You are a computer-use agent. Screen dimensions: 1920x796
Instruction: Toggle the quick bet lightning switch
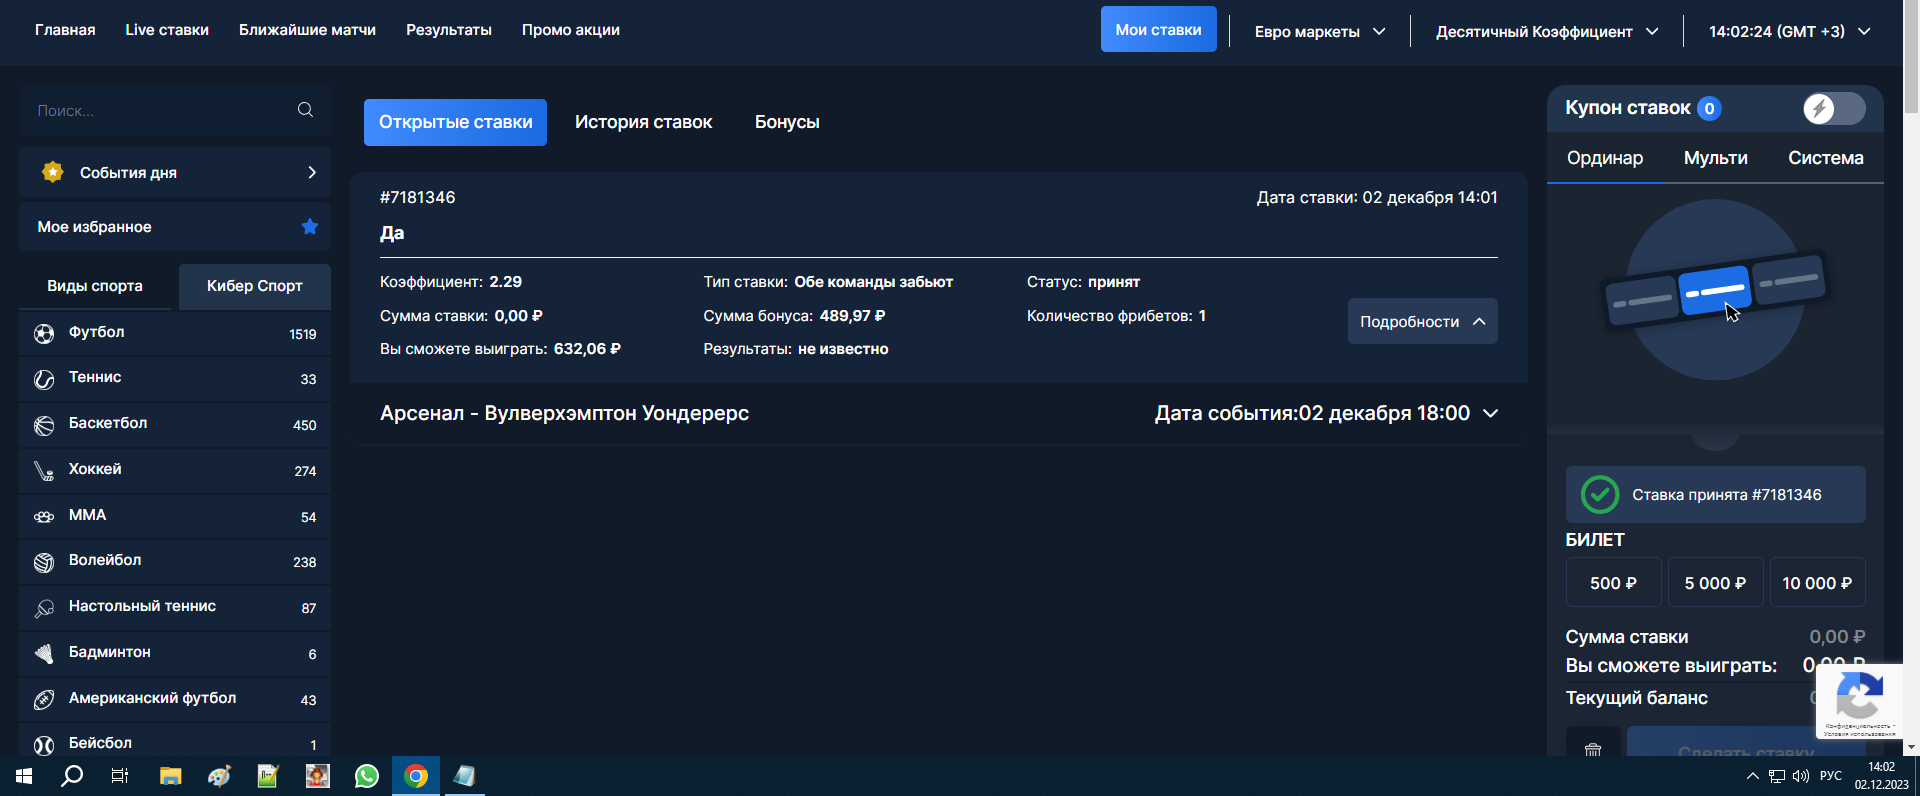tap(1834, 108)
